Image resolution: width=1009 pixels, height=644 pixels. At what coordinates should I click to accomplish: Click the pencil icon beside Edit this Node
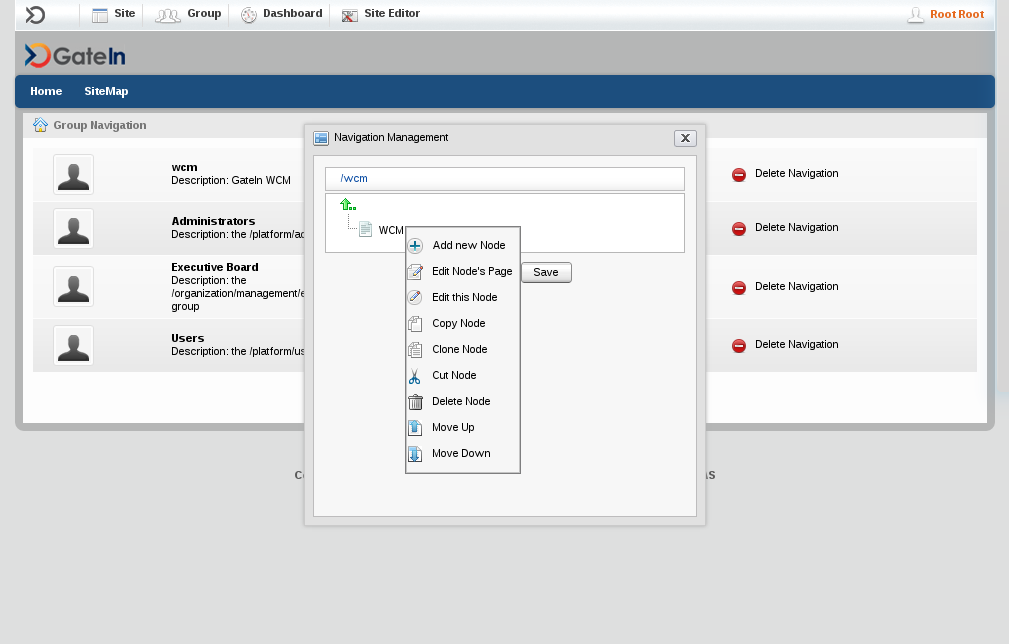click(x=415, y=297)
